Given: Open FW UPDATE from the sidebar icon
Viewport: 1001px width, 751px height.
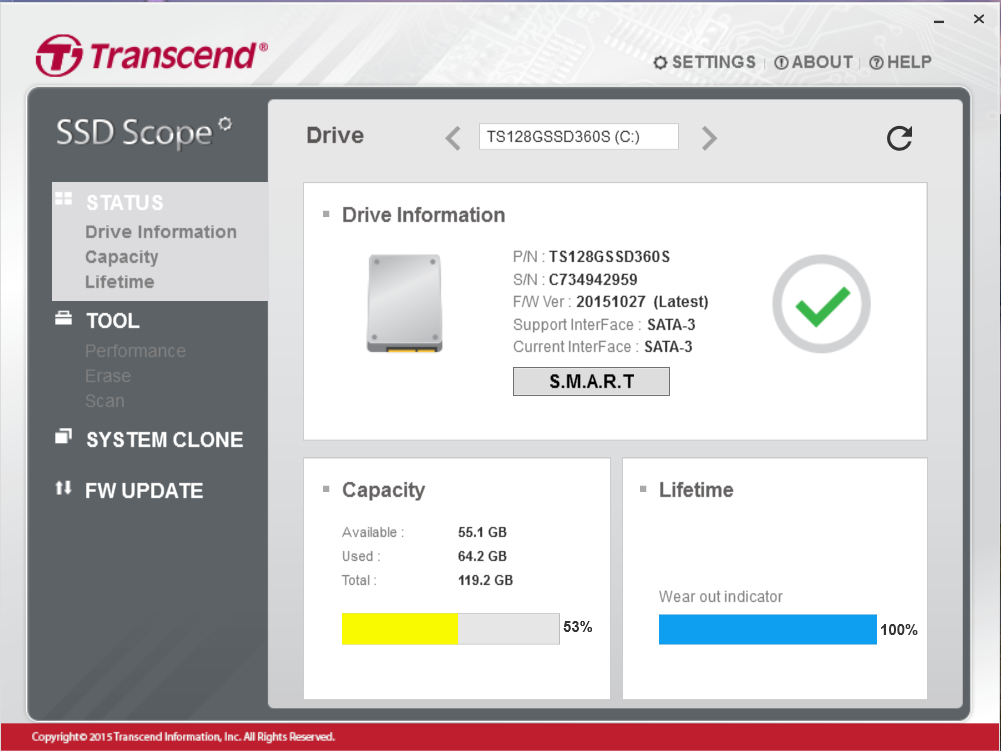Looking at the screenshot, I should (63, 488).
